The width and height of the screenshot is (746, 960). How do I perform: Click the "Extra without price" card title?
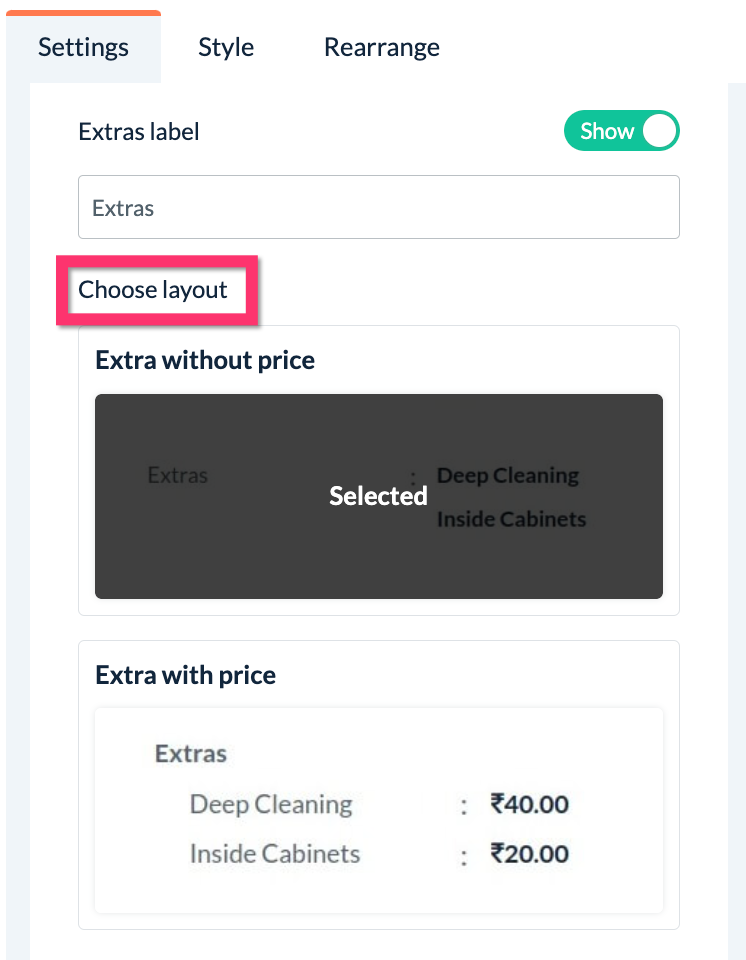point(205,360)
